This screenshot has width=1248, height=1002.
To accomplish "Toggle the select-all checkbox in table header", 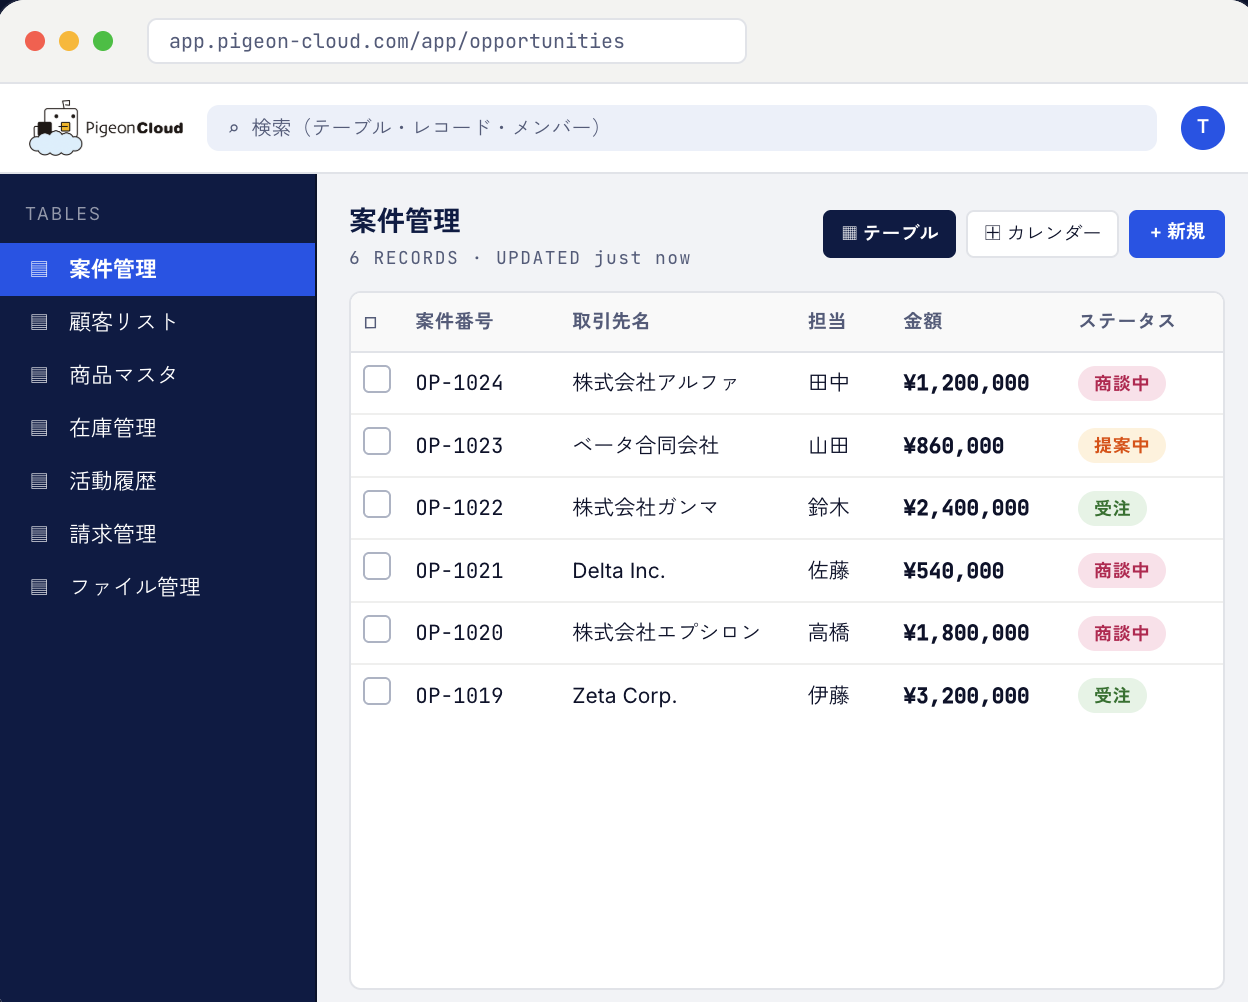I will click(371, 322).
